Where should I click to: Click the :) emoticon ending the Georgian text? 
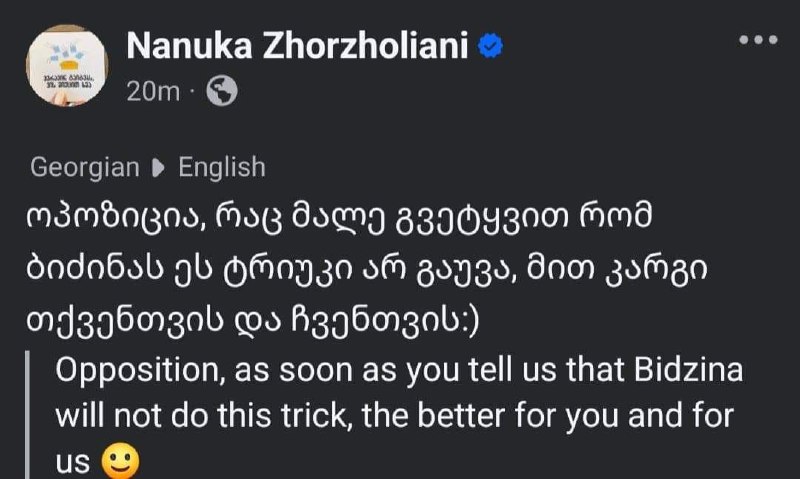click(471, 322)
